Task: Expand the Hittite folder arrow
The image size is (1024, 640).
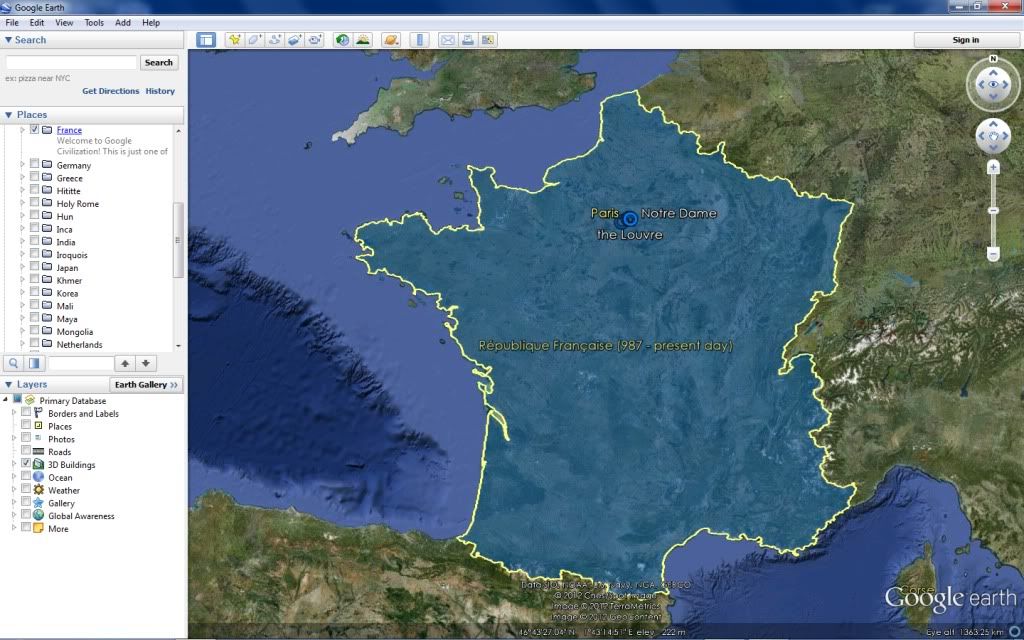Action: click(22, 190)
